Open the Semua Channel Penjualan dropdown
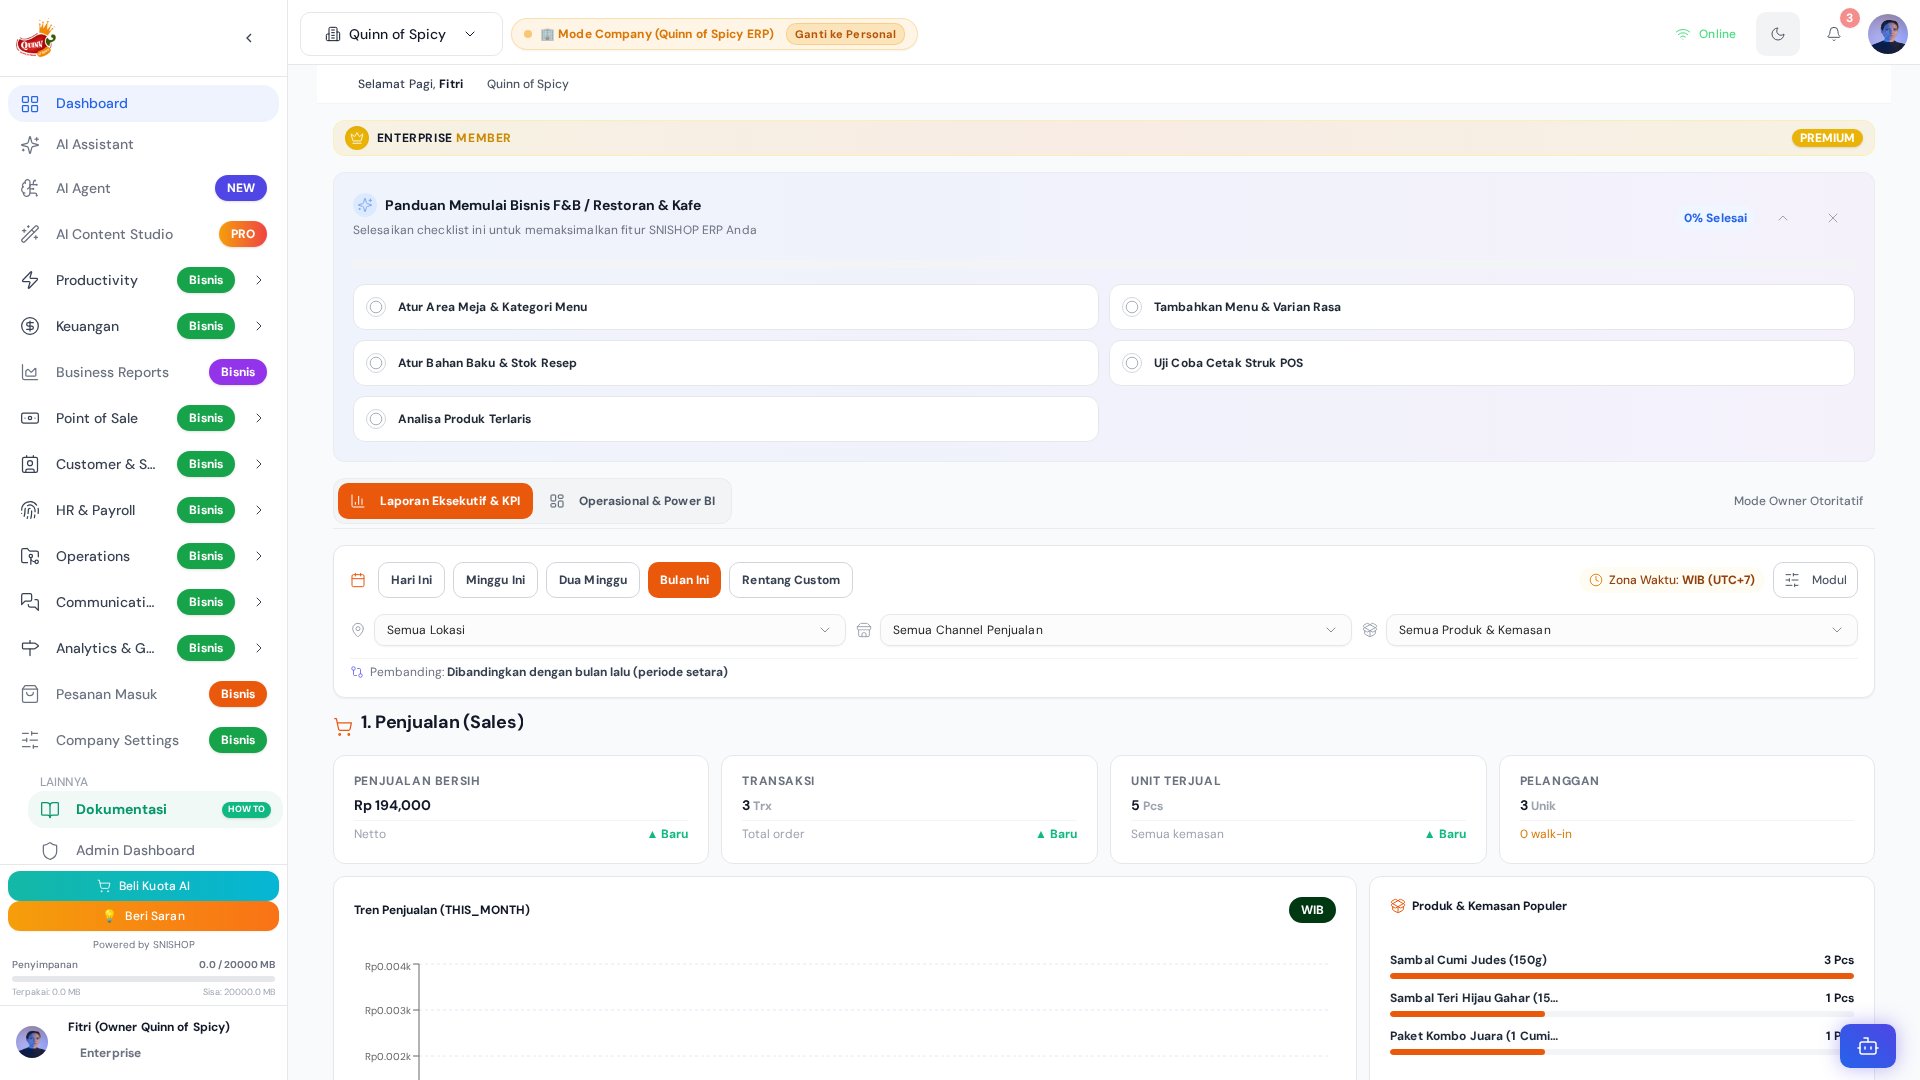This screenshot has height=1080, width=1920. tap(1115, 630)
